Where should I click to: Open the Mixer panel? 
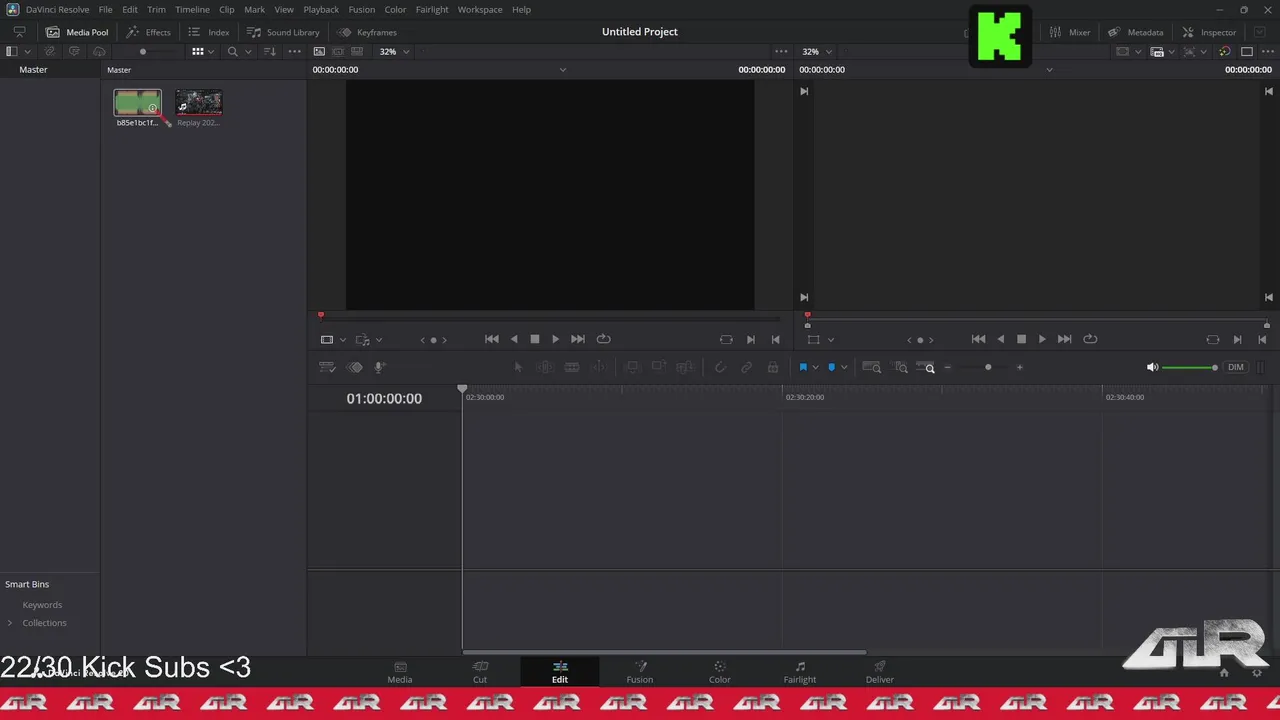pos(1069,32)
